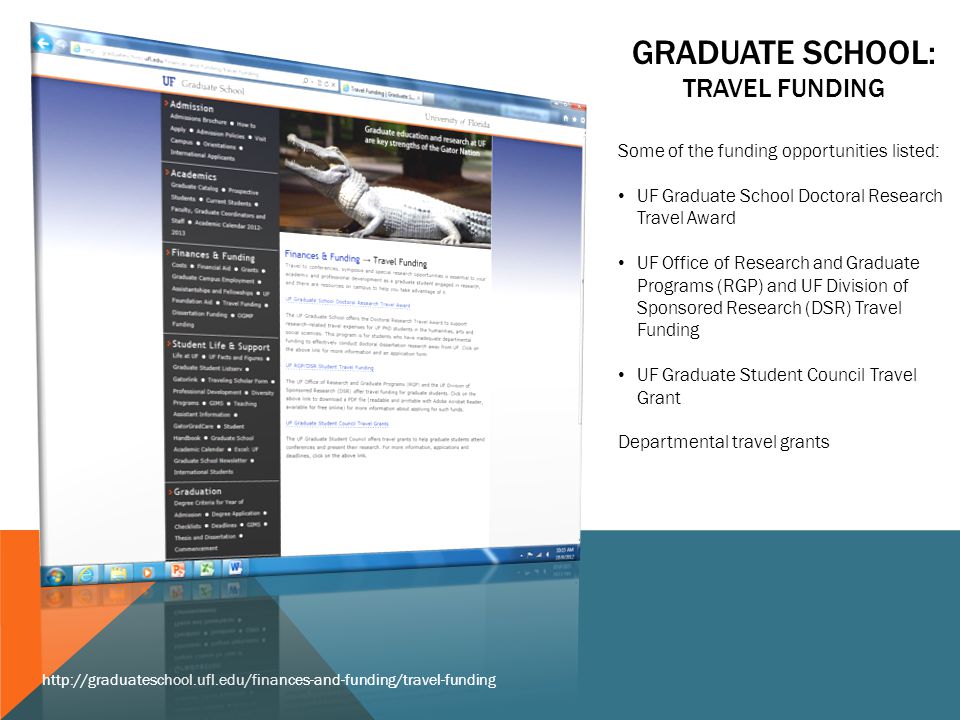Click the Thesis and Dissertation link
This screenshot has width=960, height=720.
[x=205, y=537]
